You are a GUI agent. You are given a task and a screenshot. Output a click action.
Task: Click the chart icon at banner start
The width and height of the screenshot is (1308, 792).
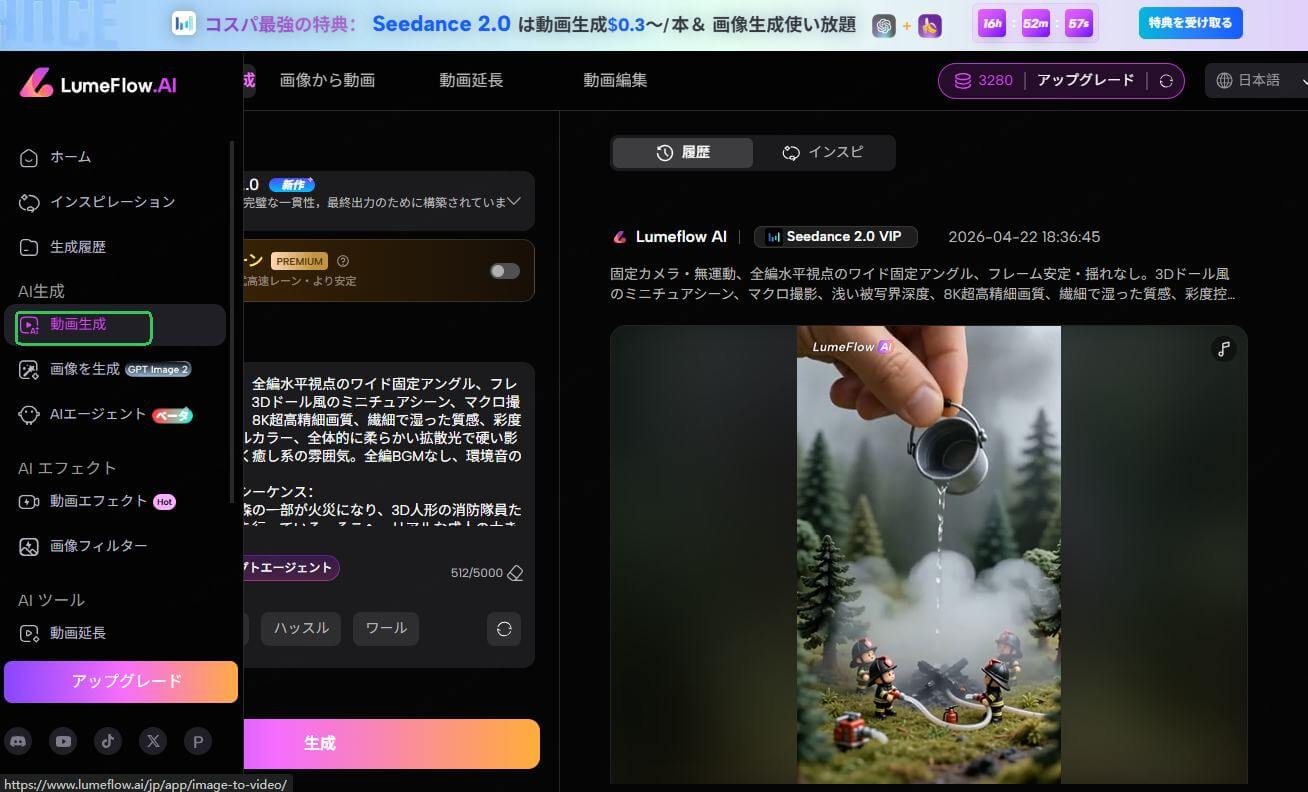[183, 23]
